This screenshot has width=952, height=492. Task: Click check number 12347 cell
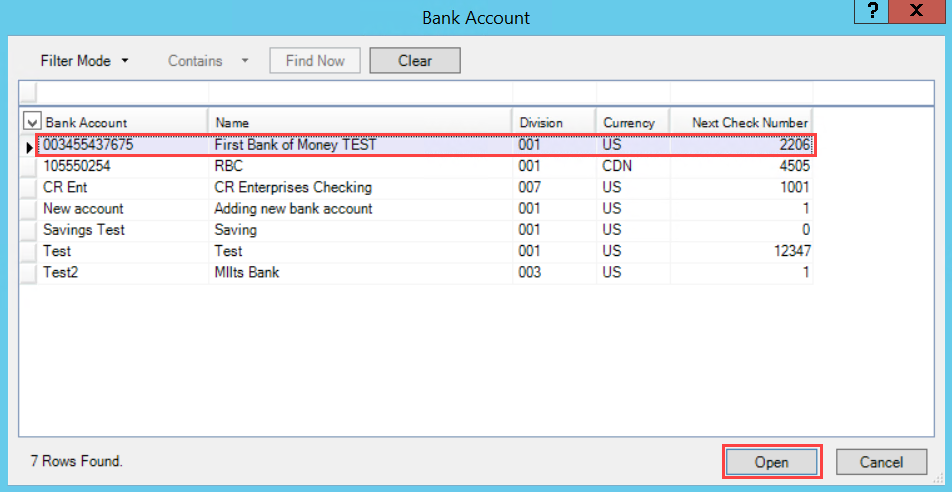coord(742,251)
